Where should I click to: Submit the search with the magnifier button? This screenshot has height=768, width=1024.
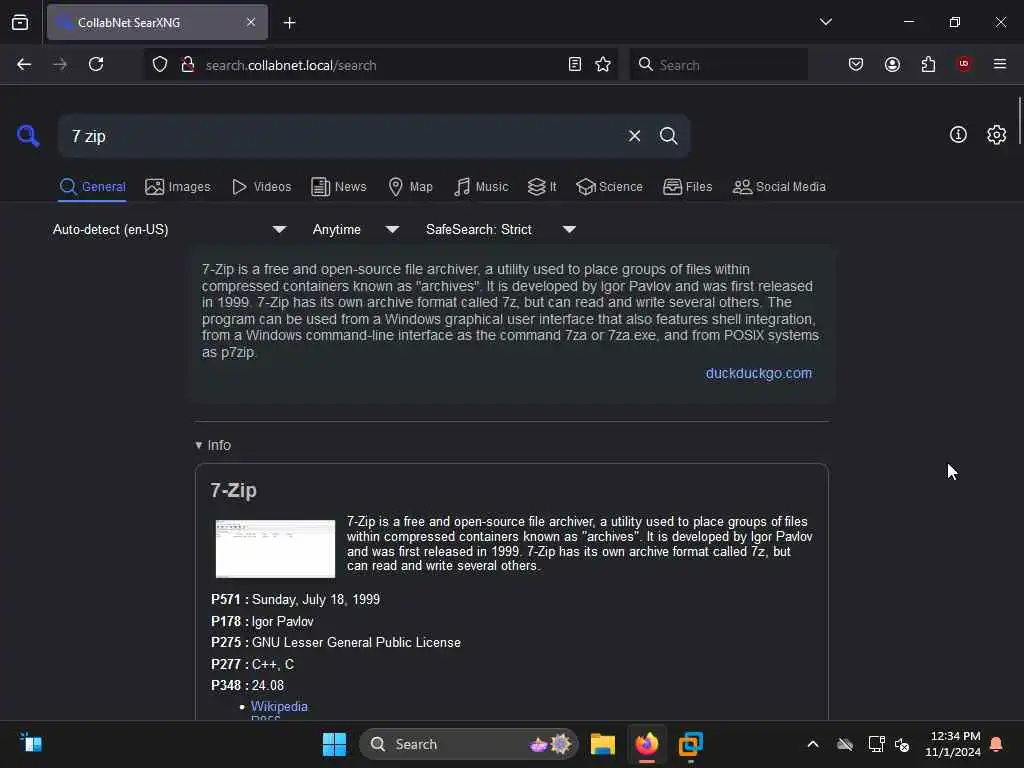(x=668, y=136)
